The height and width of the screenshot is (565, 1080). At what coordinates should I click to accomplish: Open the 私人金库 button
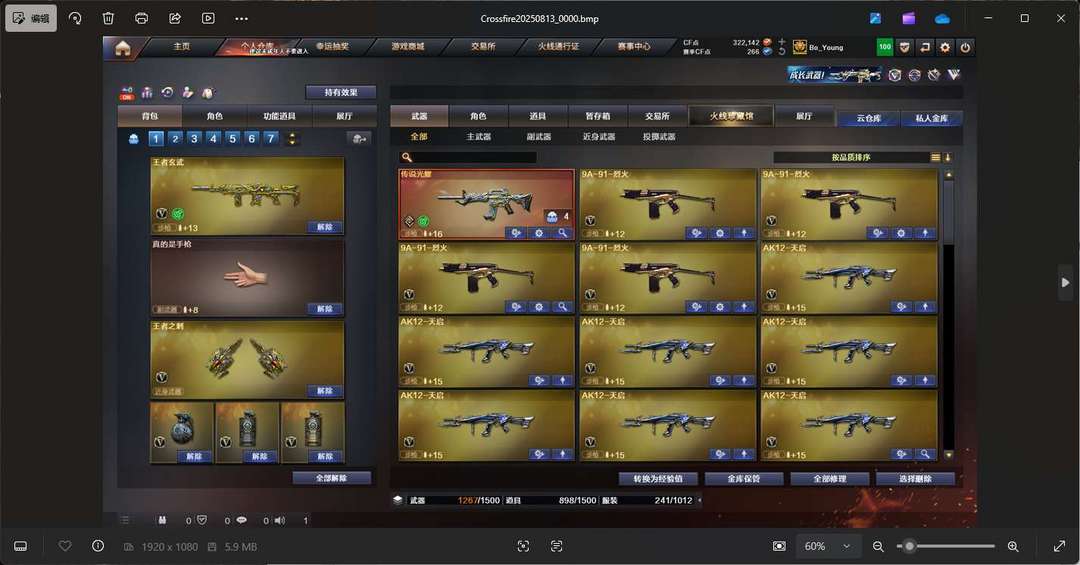click(931, 119)
